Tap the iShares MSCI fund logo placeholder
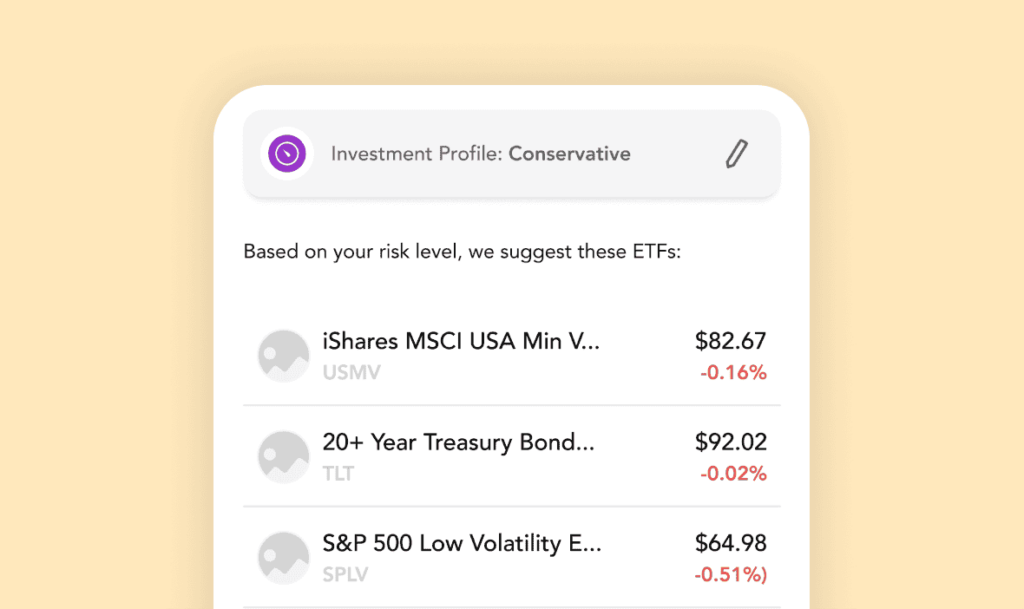 coord(283,355)
